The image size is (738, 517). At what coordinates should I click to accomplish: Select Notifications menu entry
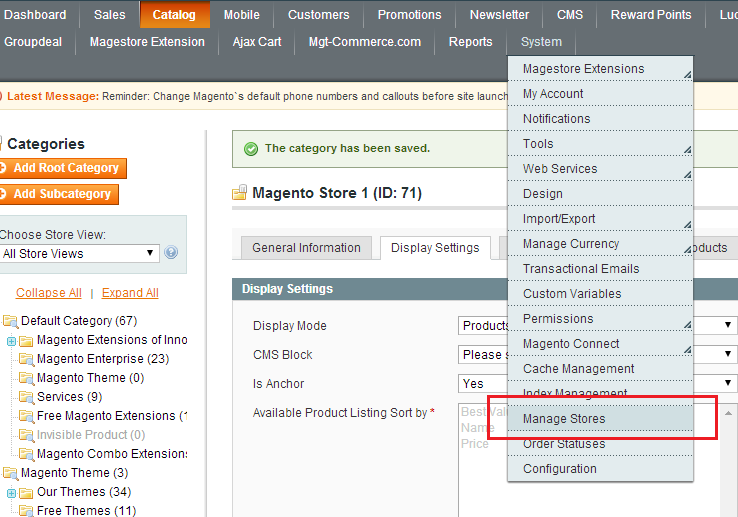click(600, 119)
